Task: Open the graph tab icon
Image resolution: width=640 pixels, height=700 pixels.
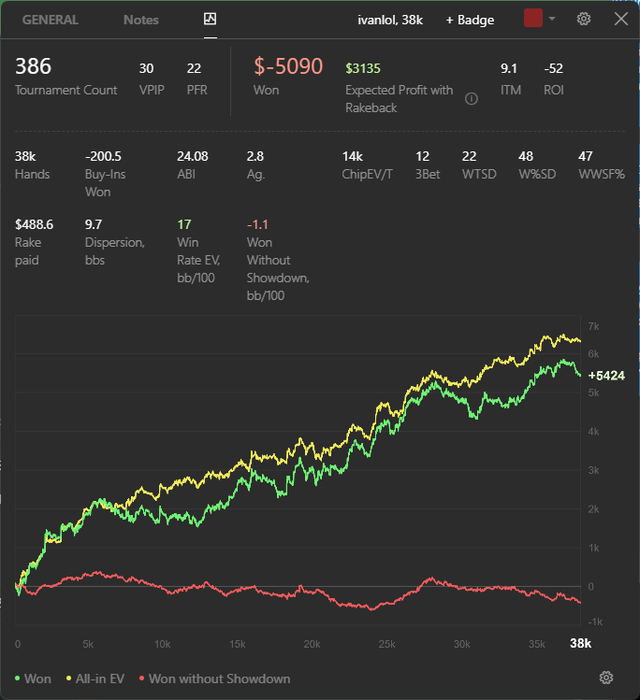Action: tap(210, 19)
